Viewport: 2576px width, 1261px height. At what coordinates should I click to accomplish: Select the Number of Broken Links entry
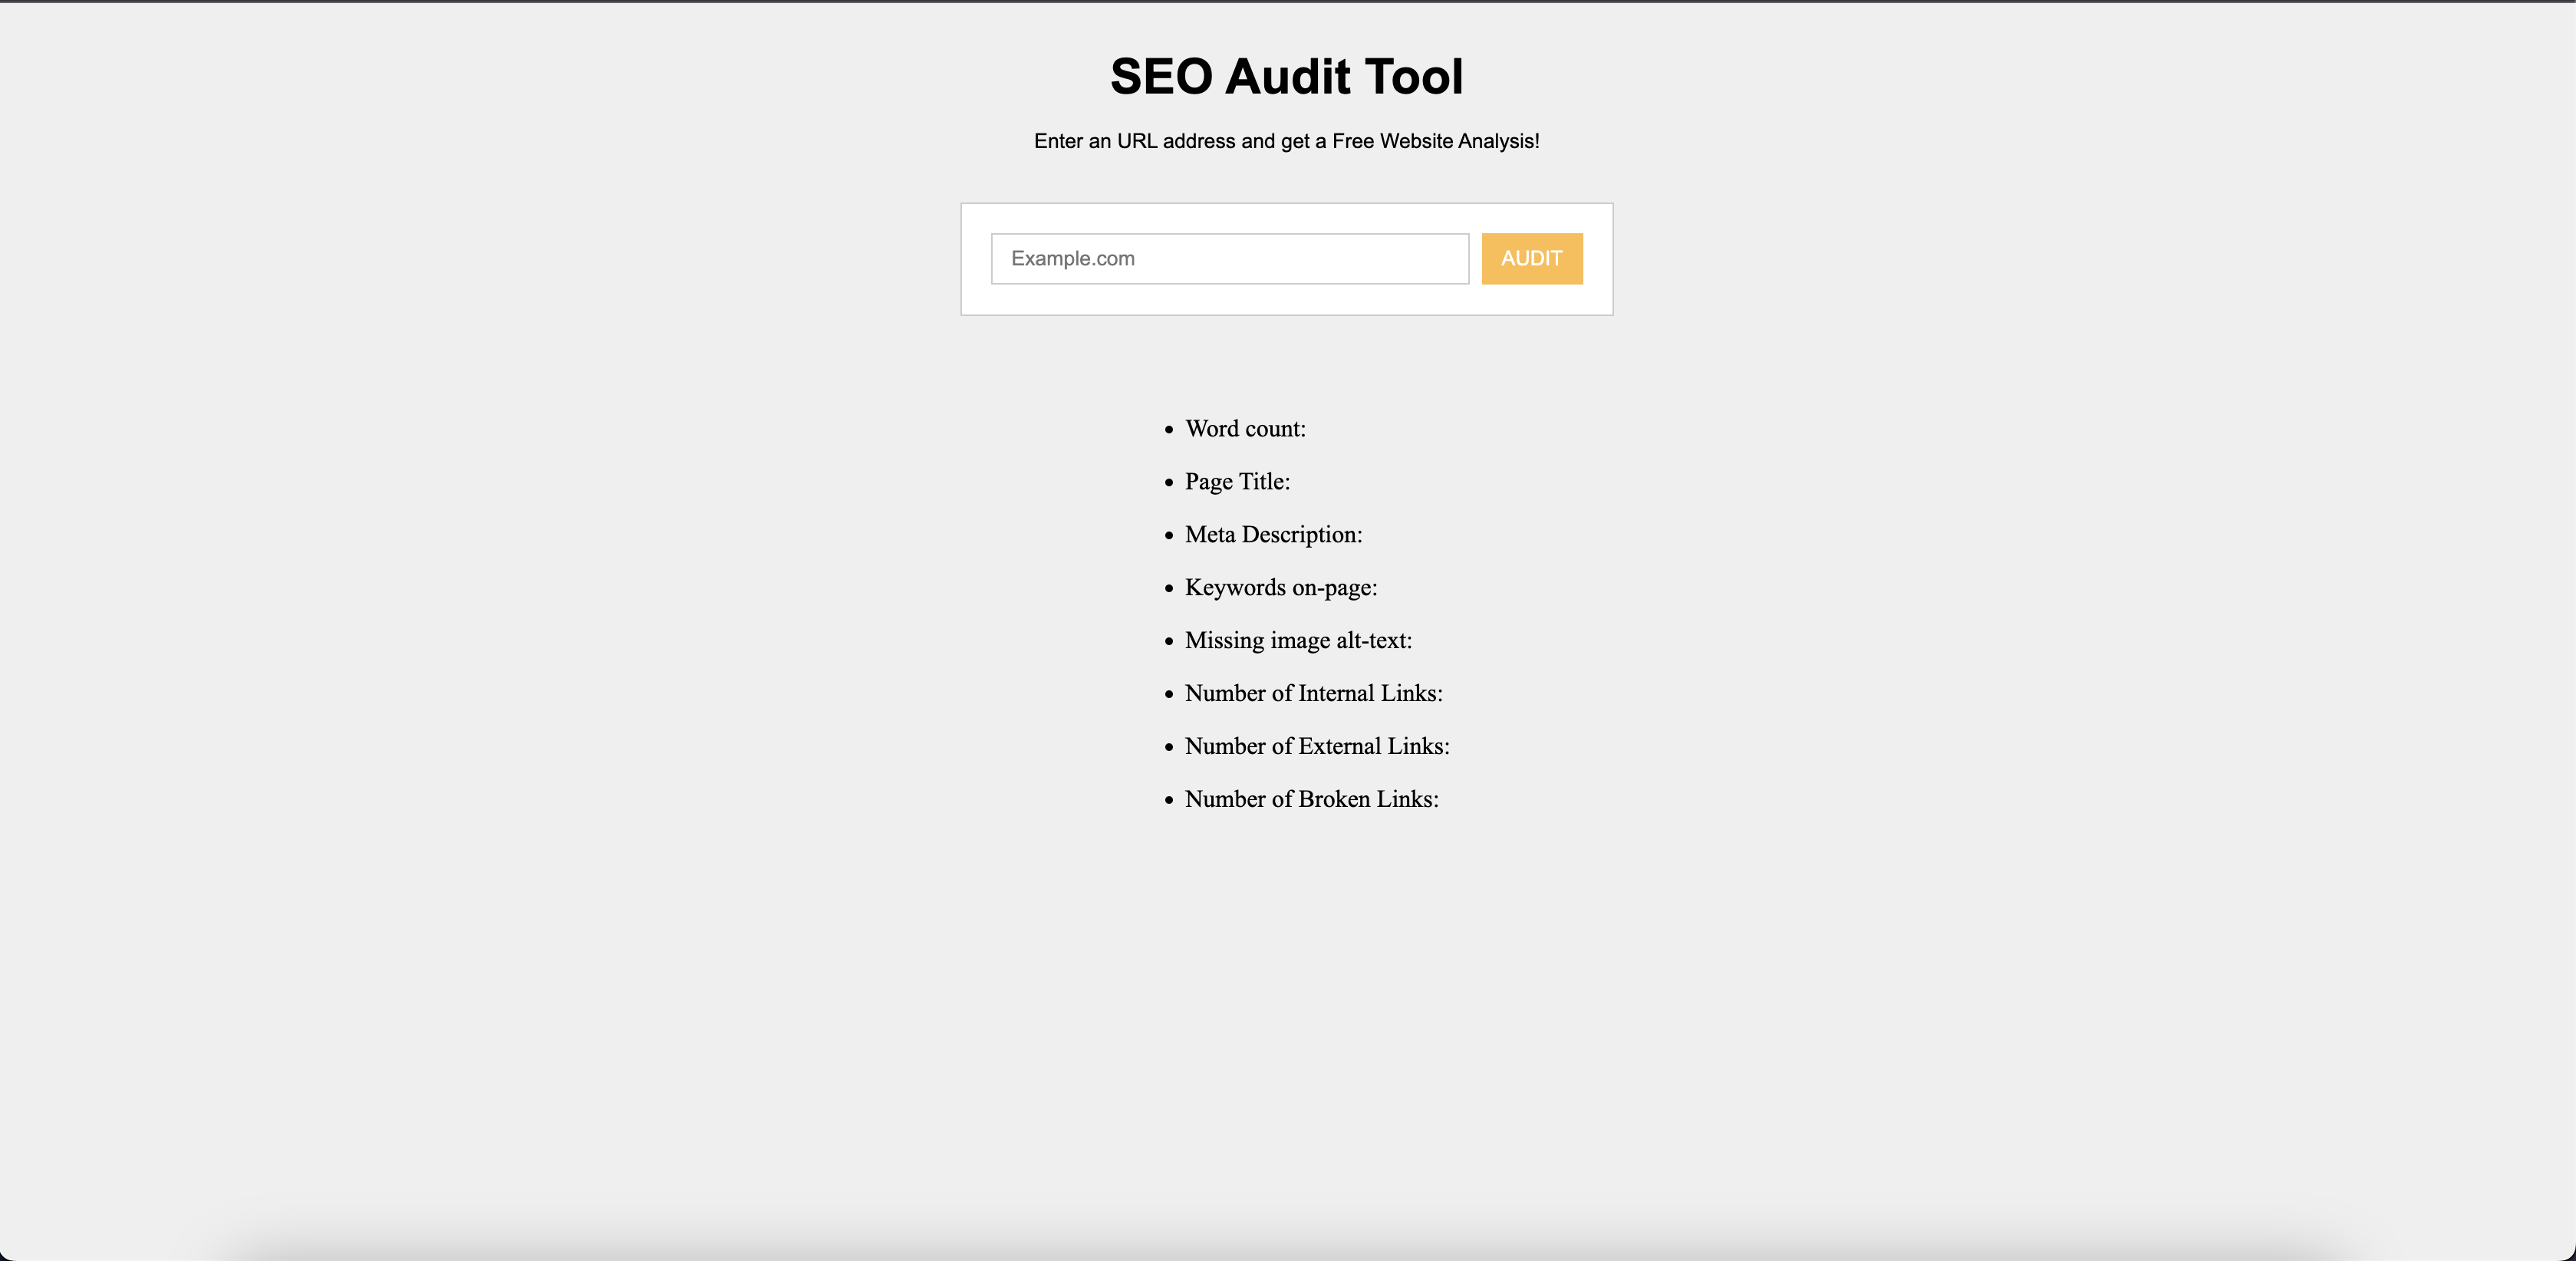(x=1311, y=800)
